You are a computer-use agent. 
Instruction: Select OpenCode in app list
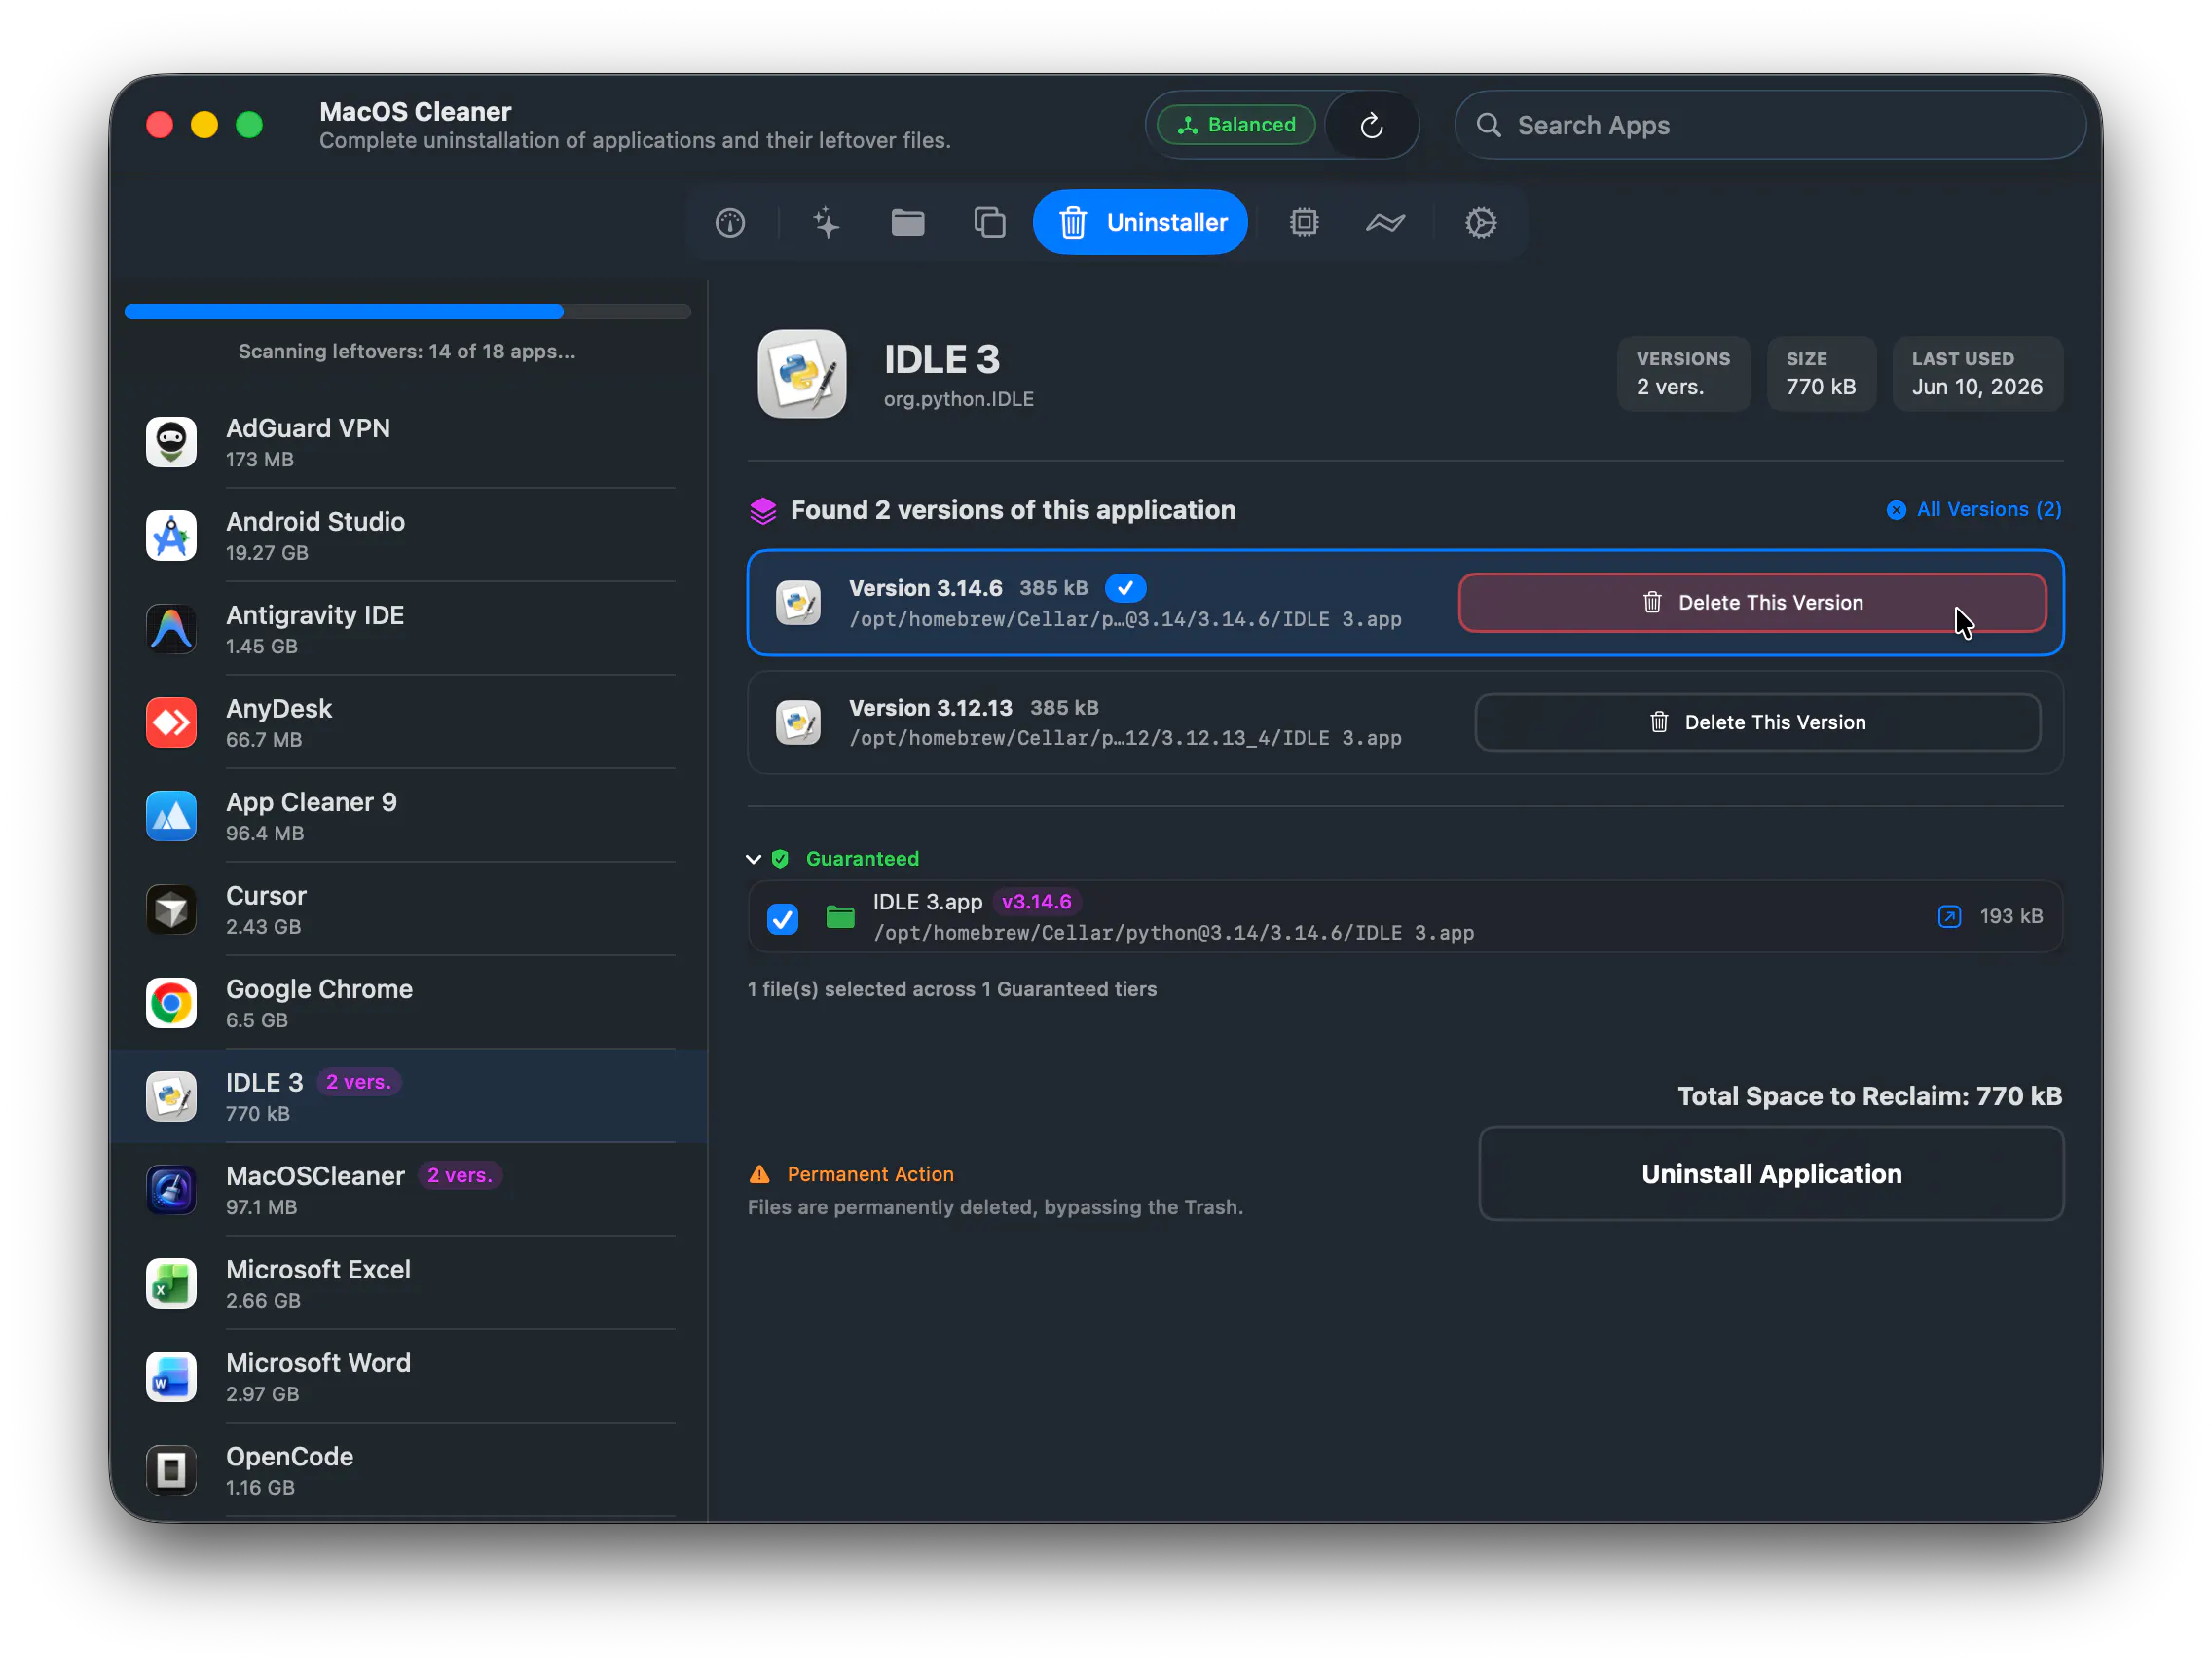tap(410, 1471)
